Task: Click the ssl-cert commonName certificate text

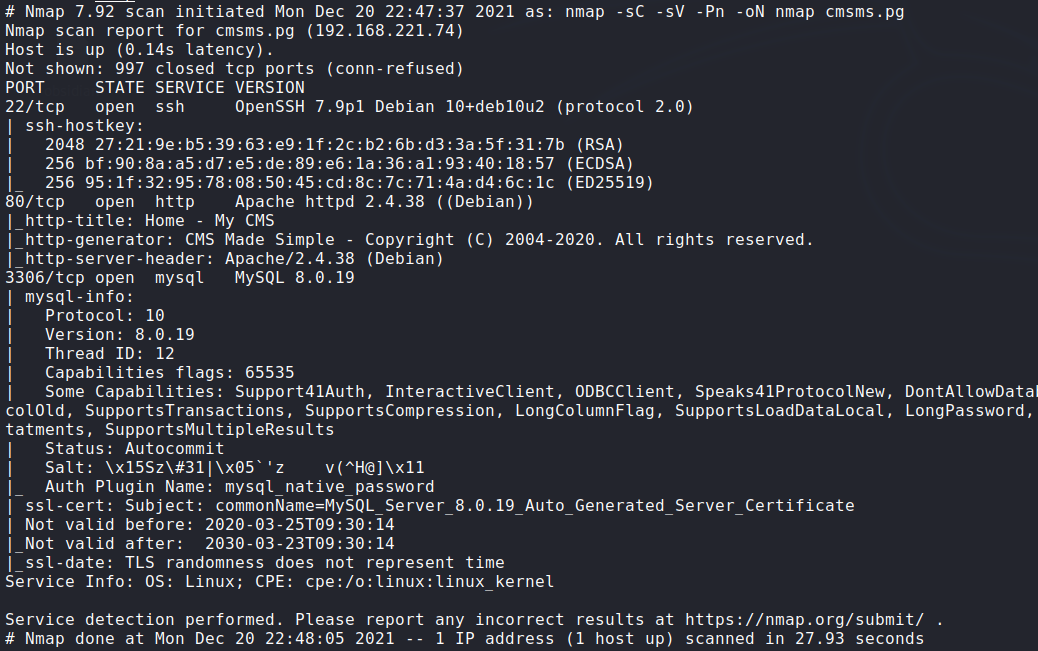Action: [x=535, y=507]
